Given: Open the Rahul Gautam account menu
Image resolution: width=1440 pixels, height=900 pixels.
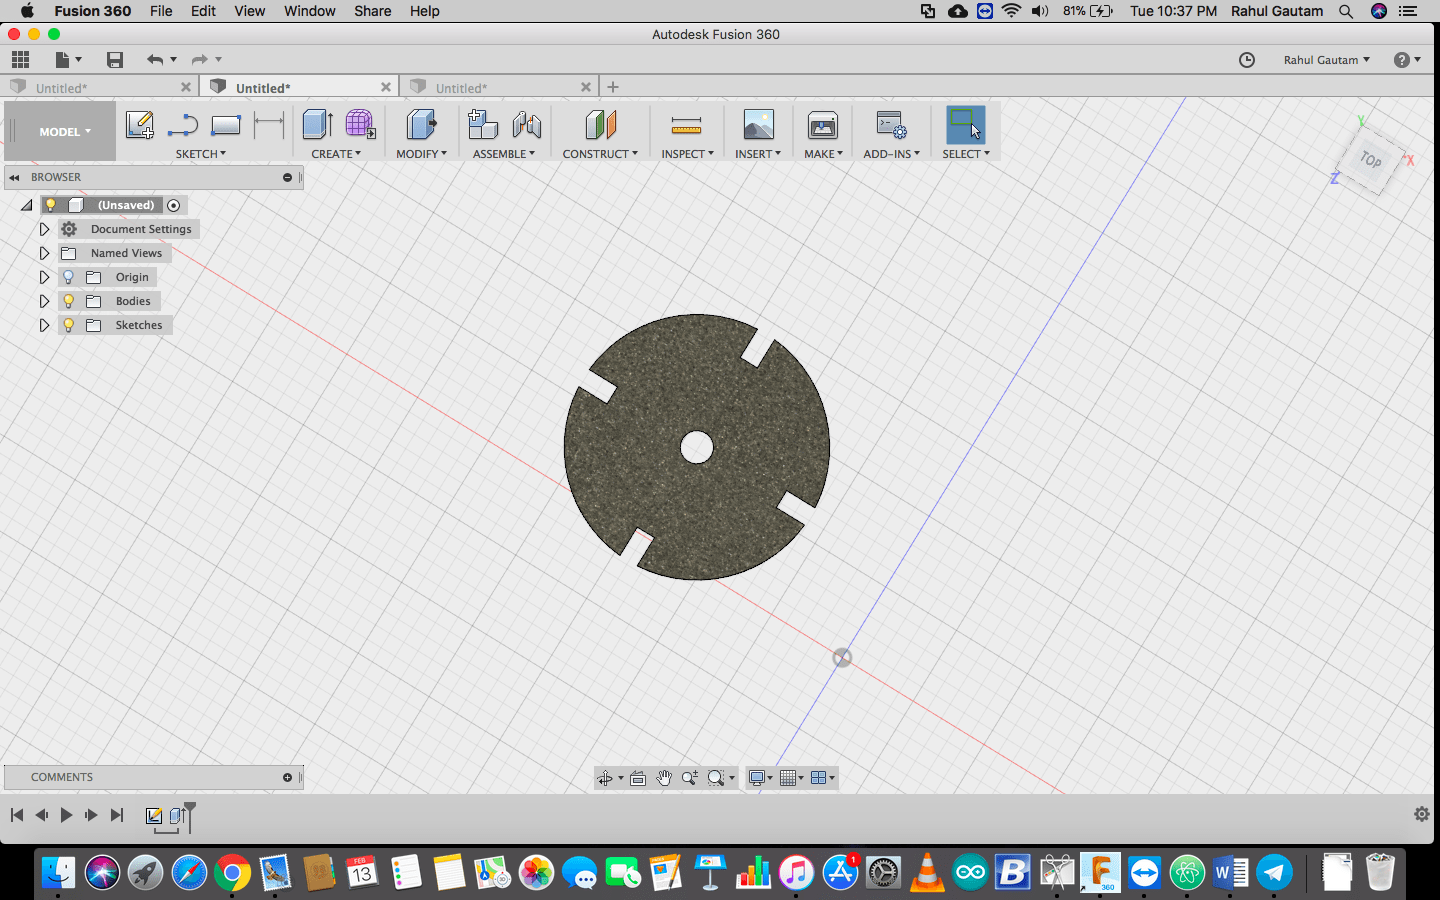Looking at the screenshot, I should coord(1327,60).
